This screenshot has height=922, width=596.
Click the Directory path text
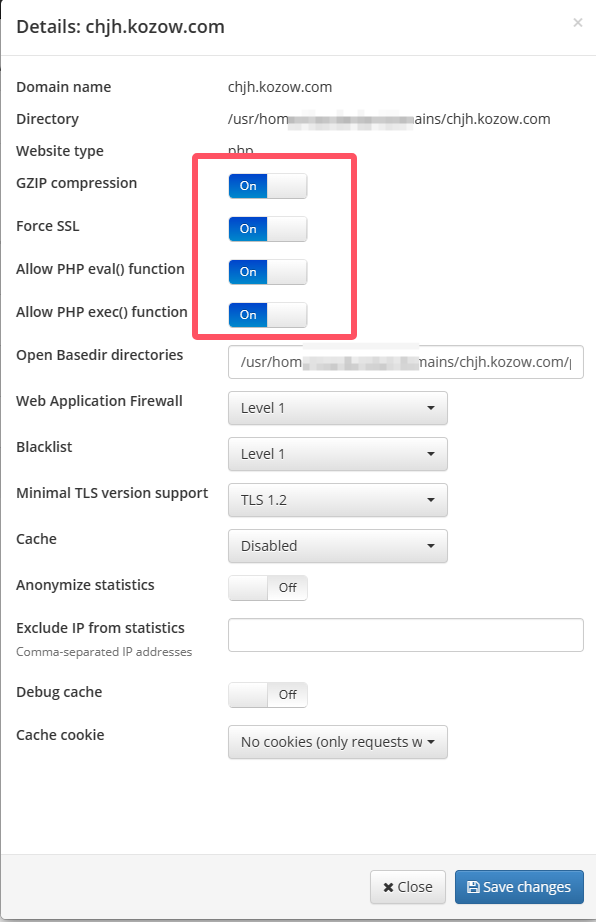(389, 119)
